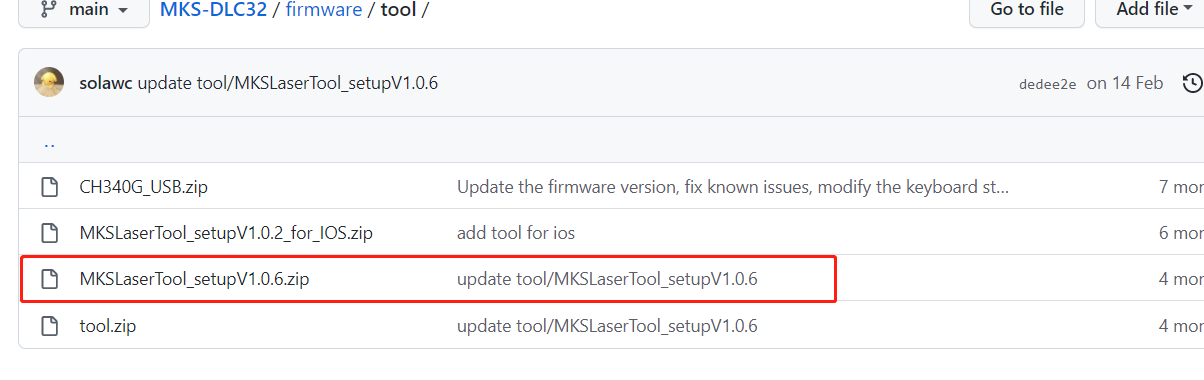Open the latest commit message link
This screenshot has height=380, width=1204.
(x=288, y=83)
